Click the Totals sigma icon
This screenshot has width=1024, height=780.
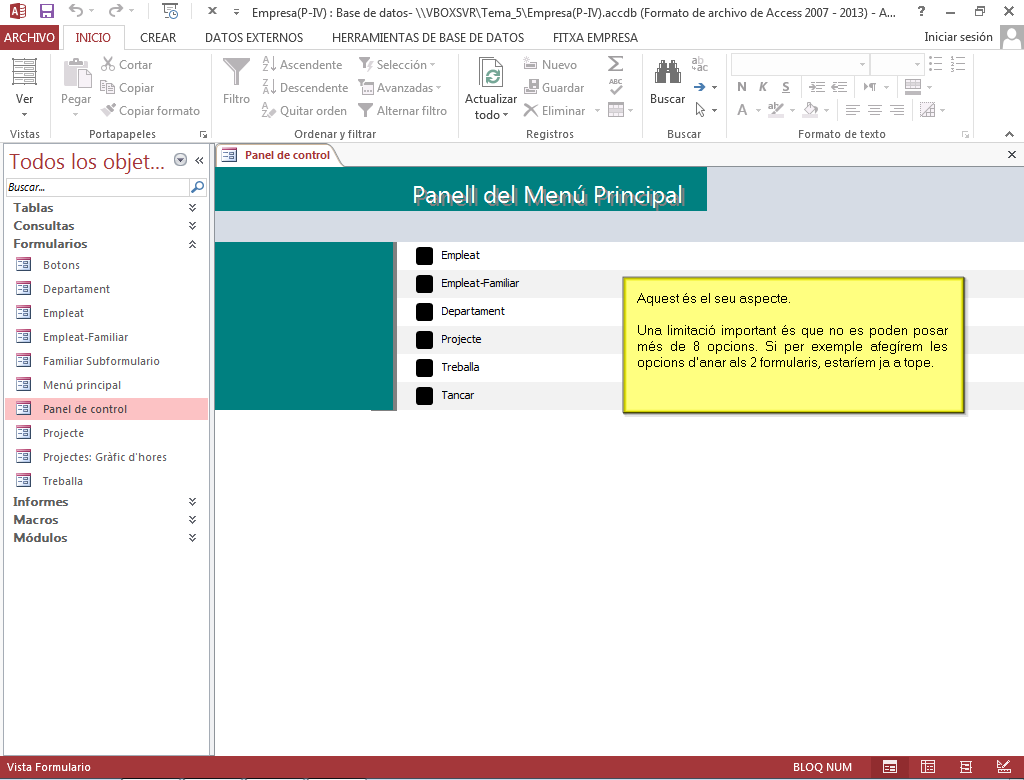615,63
